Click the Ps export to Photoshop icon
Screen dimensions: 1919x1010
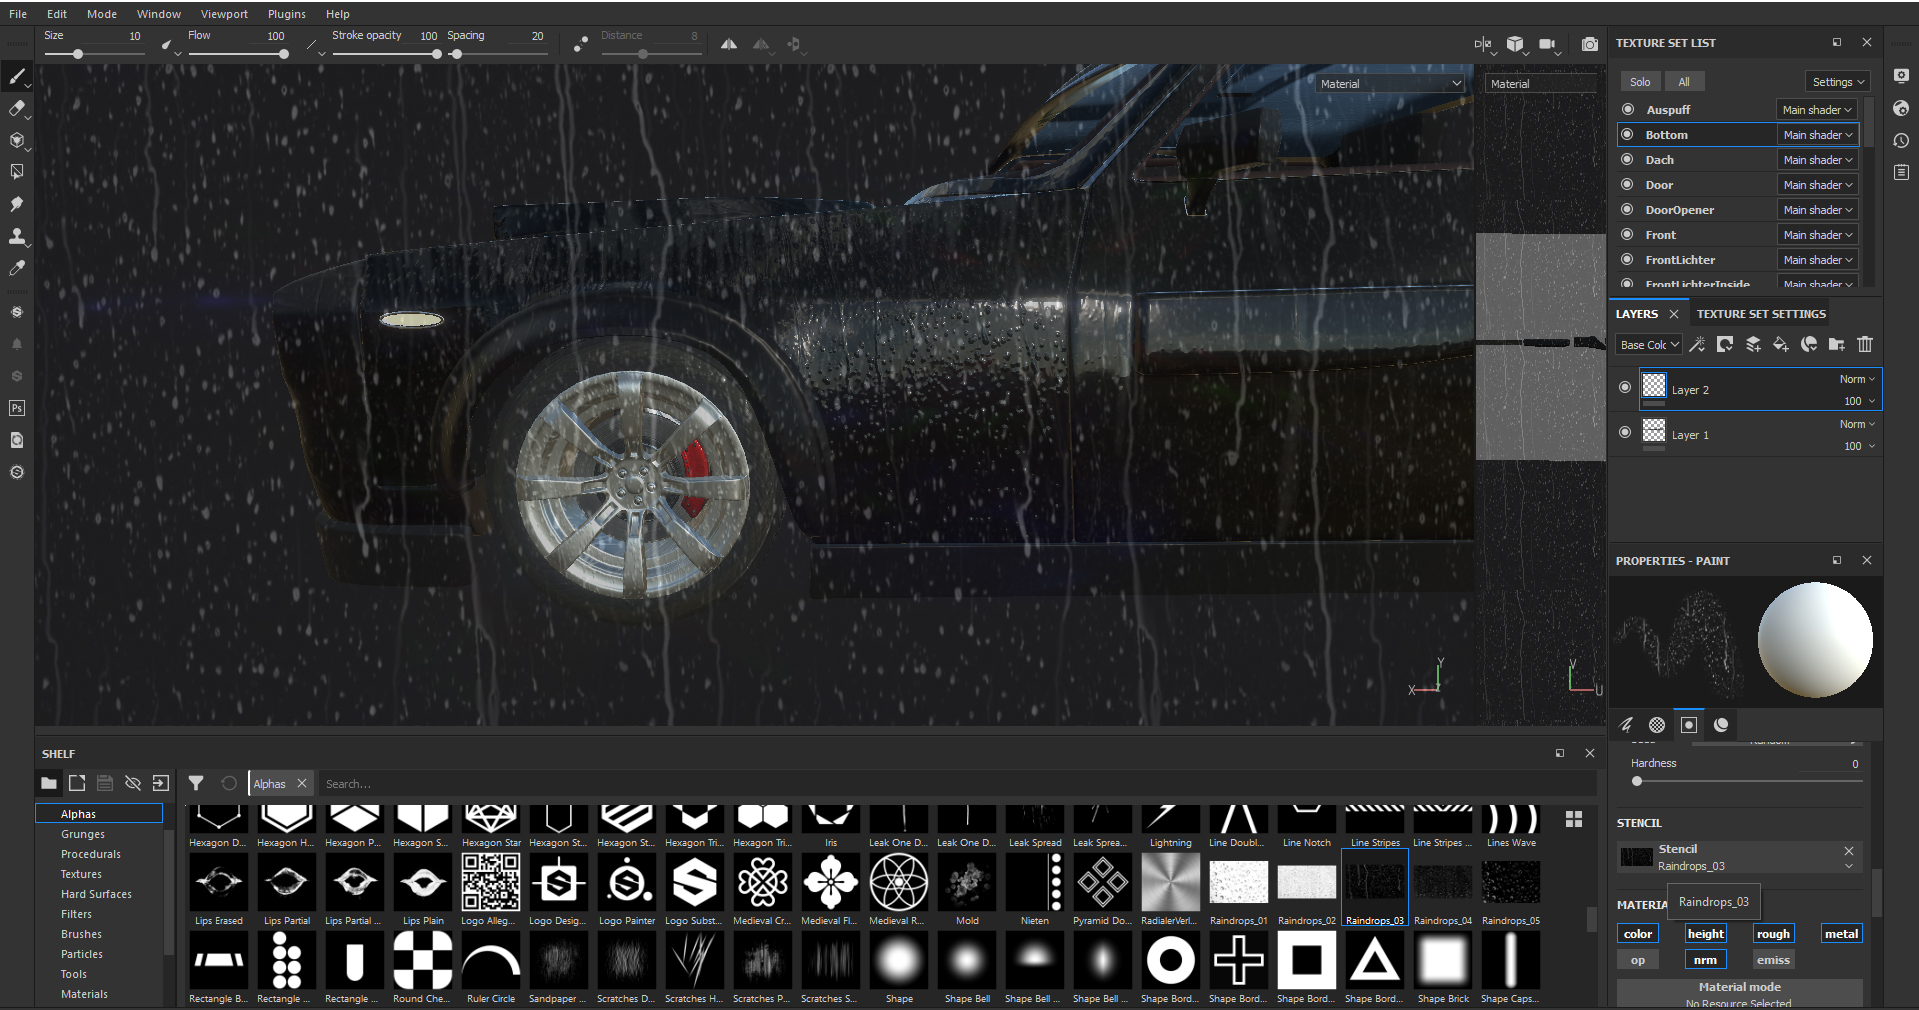pyautogui.click(x=17, y=408)
